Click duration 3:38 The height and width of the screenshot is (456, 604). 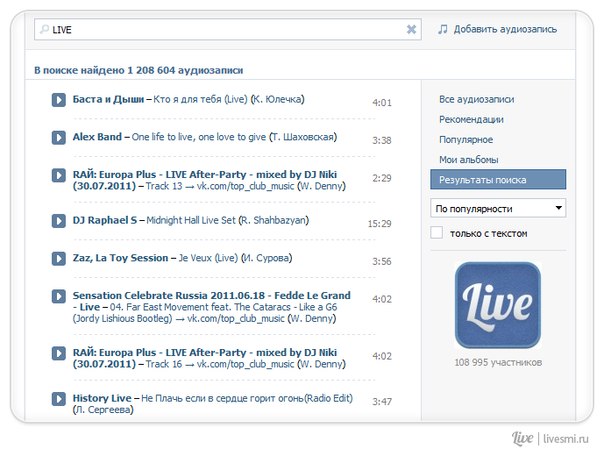point(382,141)
